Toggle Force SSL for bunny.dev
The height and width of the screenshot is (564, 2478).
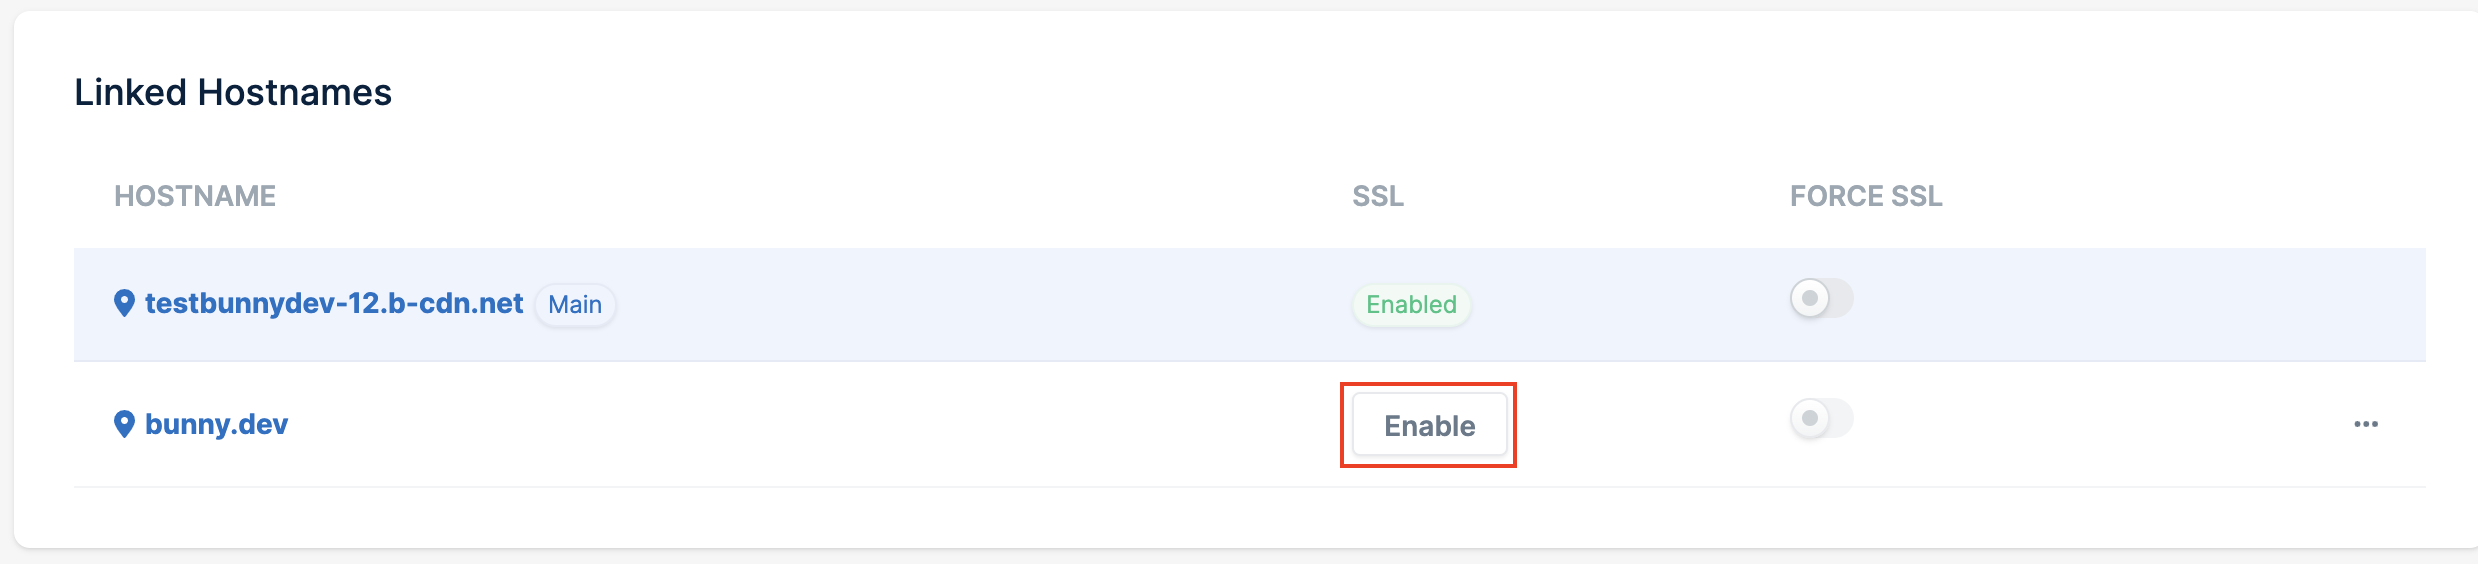(x=1821, y=418)
